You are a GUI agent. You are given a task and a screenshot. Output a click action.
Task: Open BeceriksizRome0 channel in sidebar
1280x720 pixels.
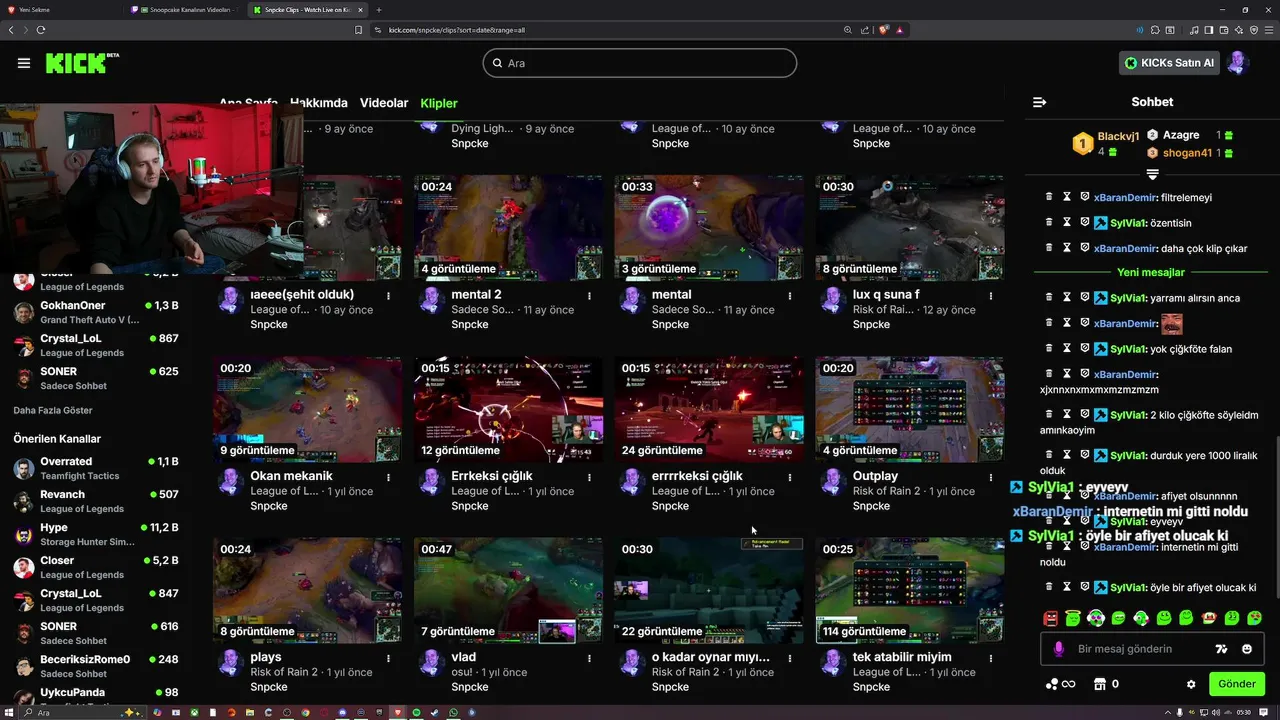(x=95, y=666)
